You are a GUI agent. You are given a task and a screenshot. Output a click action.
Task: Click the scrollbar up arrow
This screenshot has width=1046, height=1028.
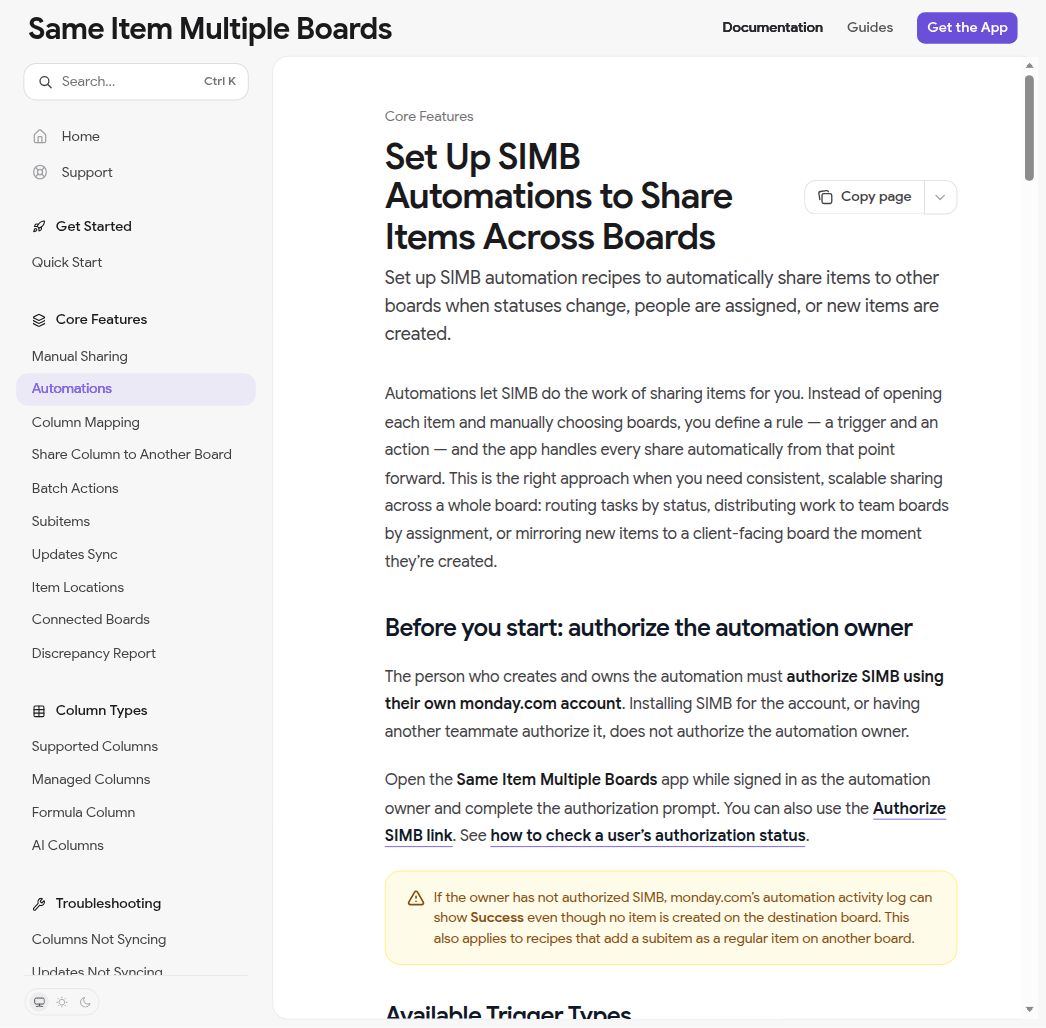pos(1029,65)
